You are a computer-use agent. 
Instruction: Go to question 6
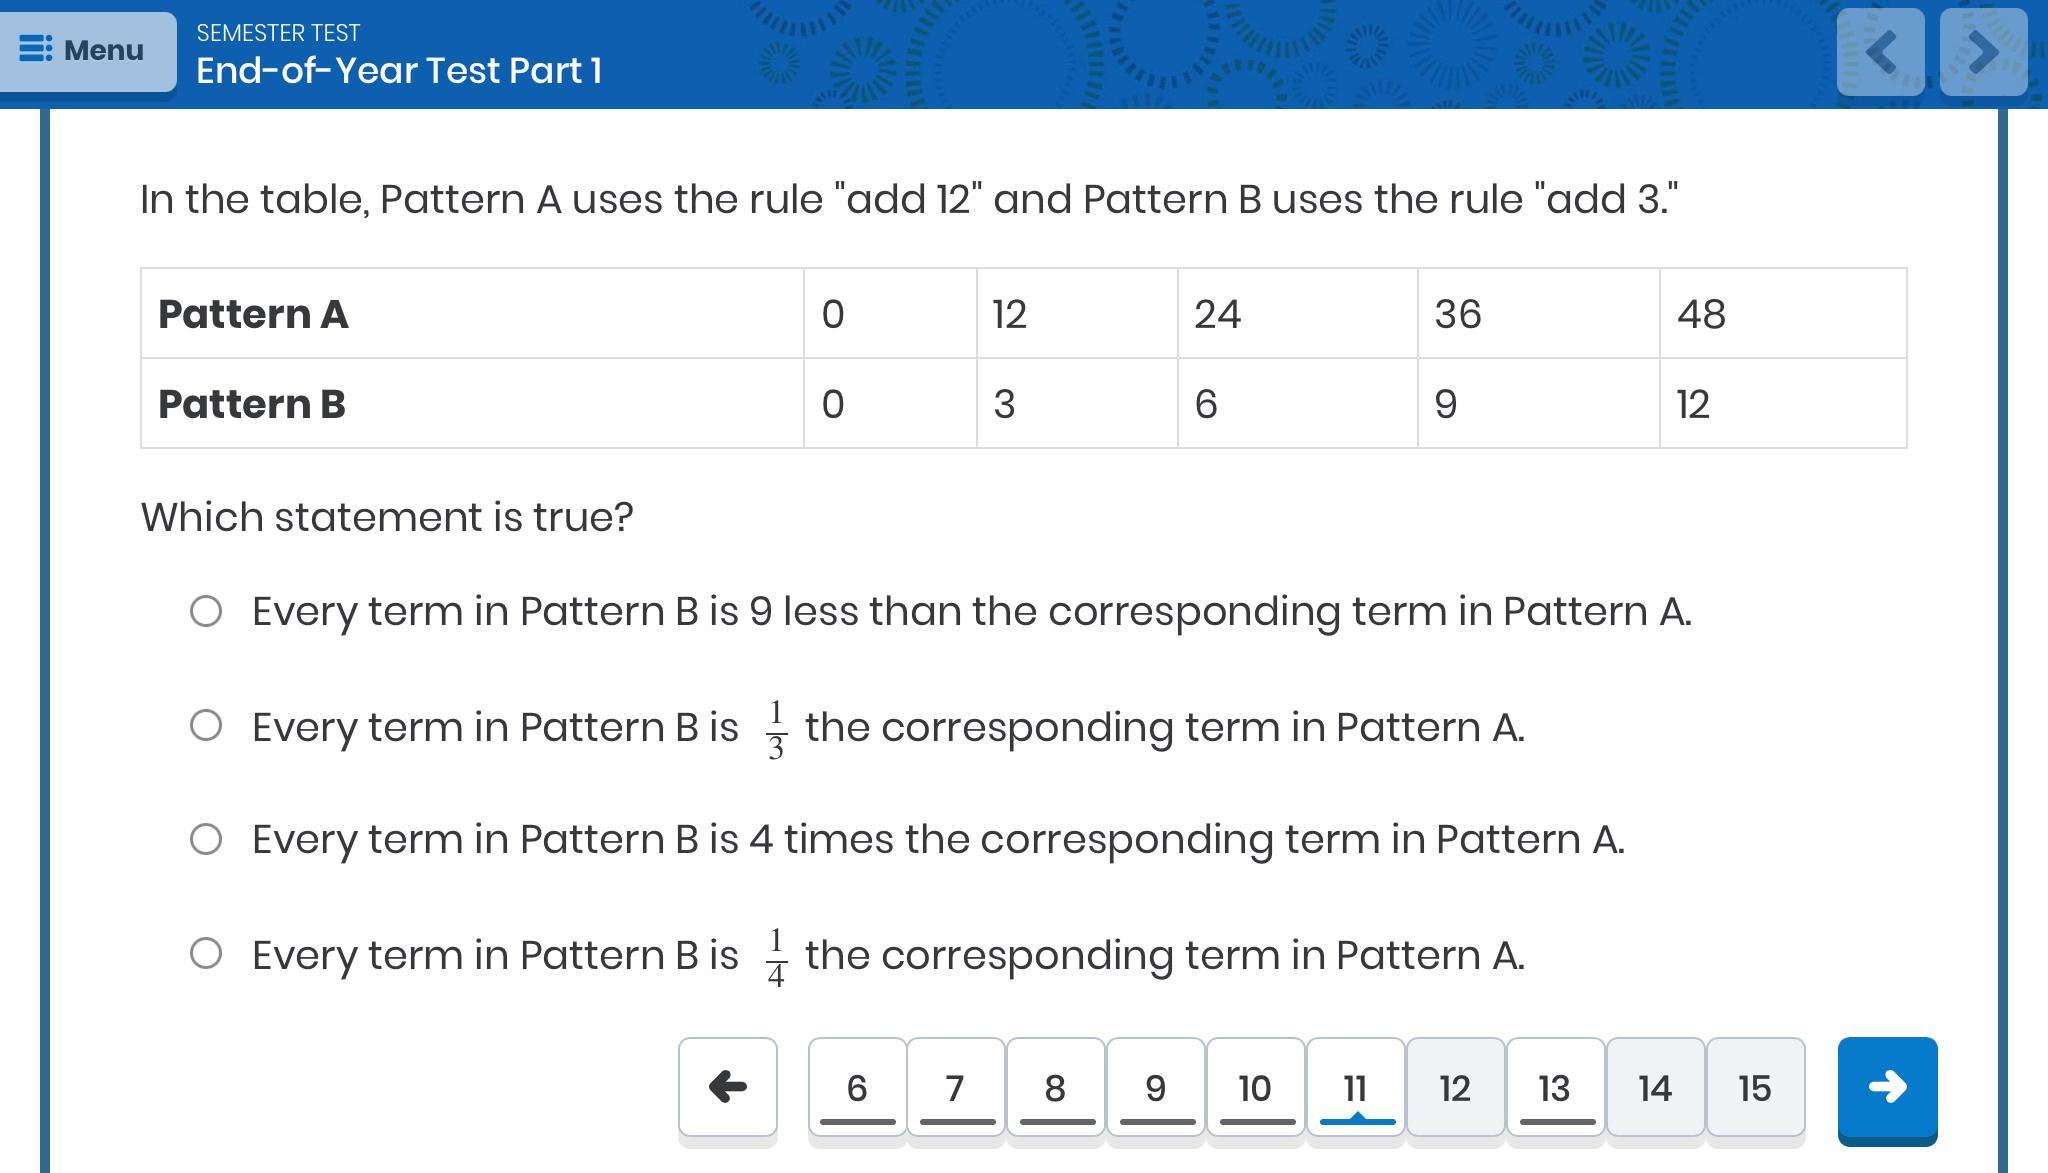[x=857, y=1088]
